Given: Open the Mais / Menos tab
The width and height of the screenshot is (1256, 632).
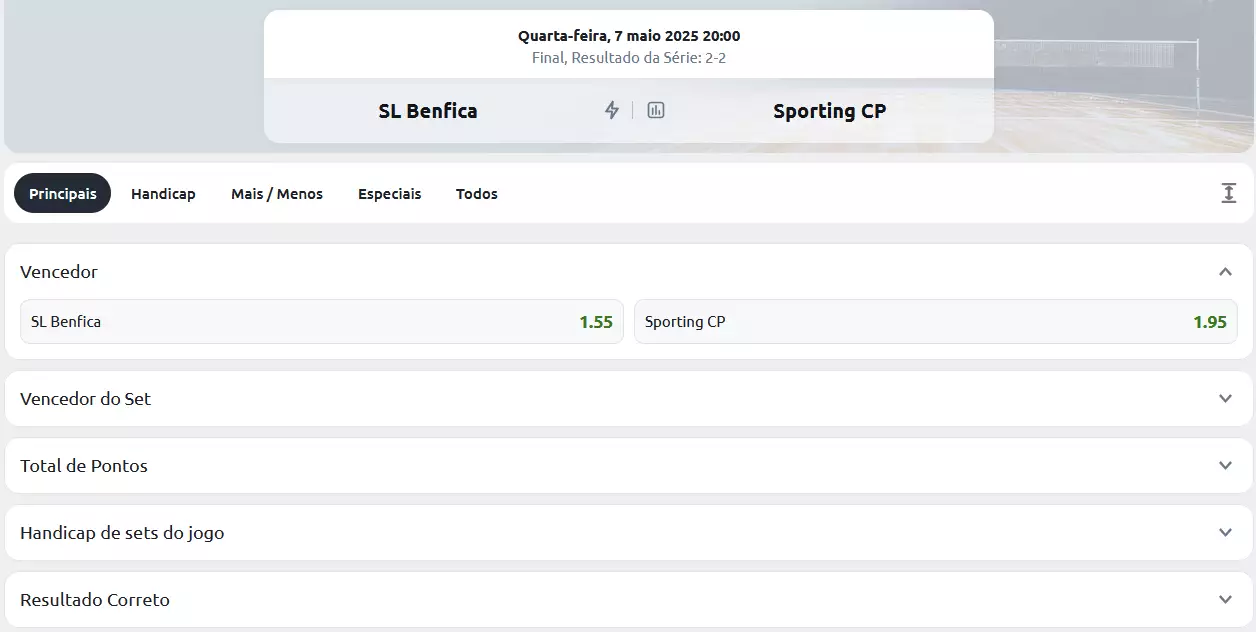Looking at the screenshot, I should (277, 193).
